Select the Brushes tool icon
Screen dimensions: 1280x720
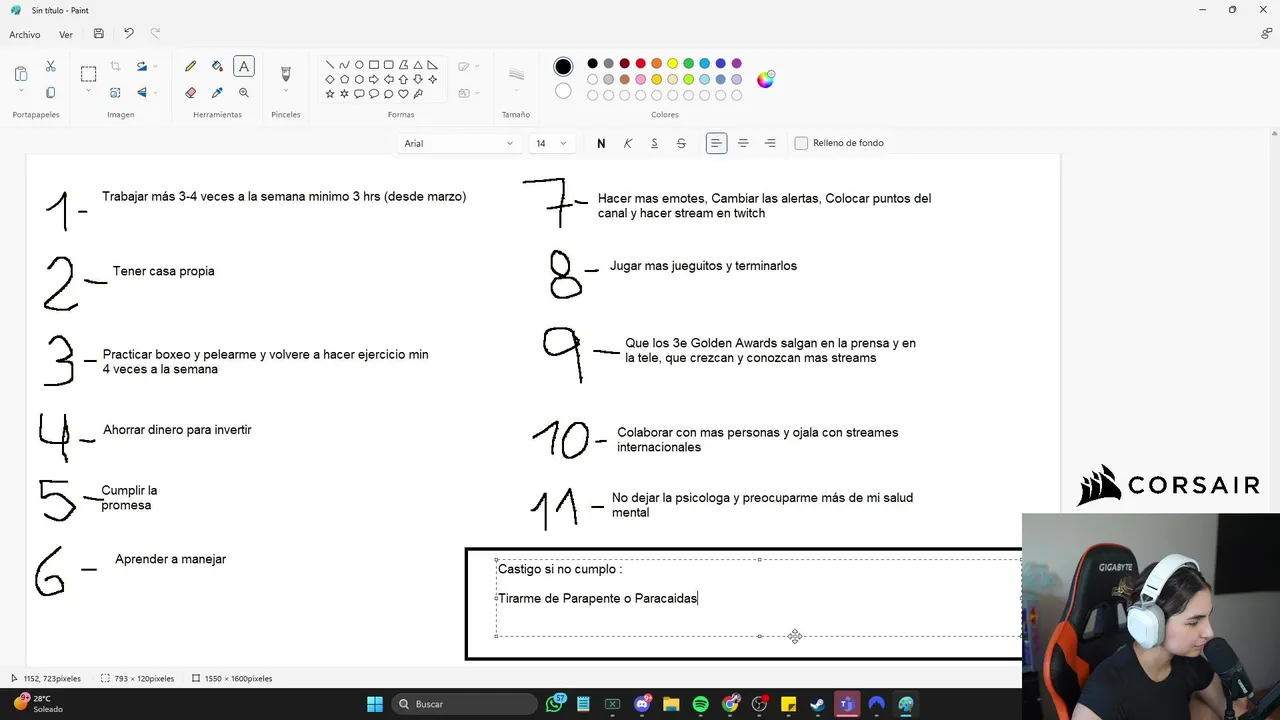coord(285,74)
